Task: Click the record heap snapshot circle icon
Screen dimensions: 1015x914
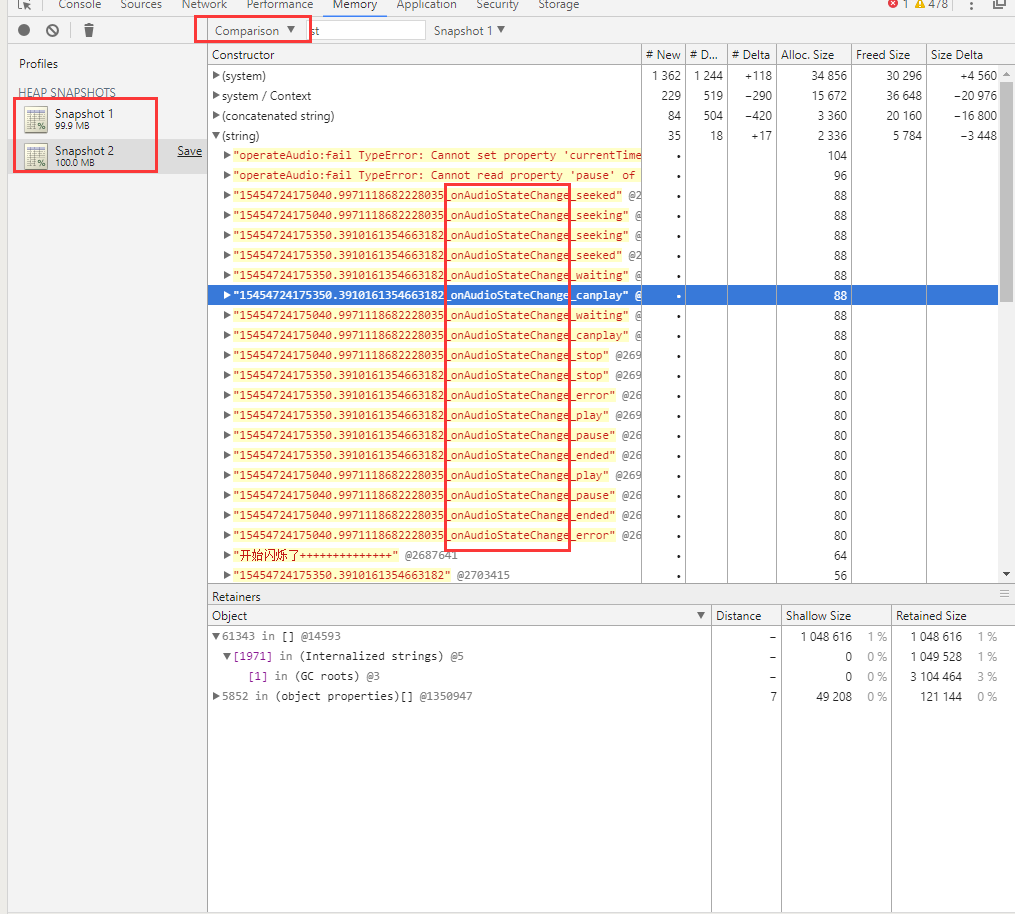Action: (24, 30)
